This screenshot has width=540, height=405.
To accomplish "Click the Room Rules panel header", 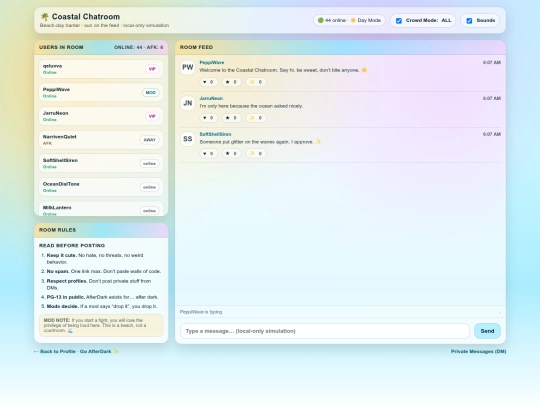I will [101, 230].
